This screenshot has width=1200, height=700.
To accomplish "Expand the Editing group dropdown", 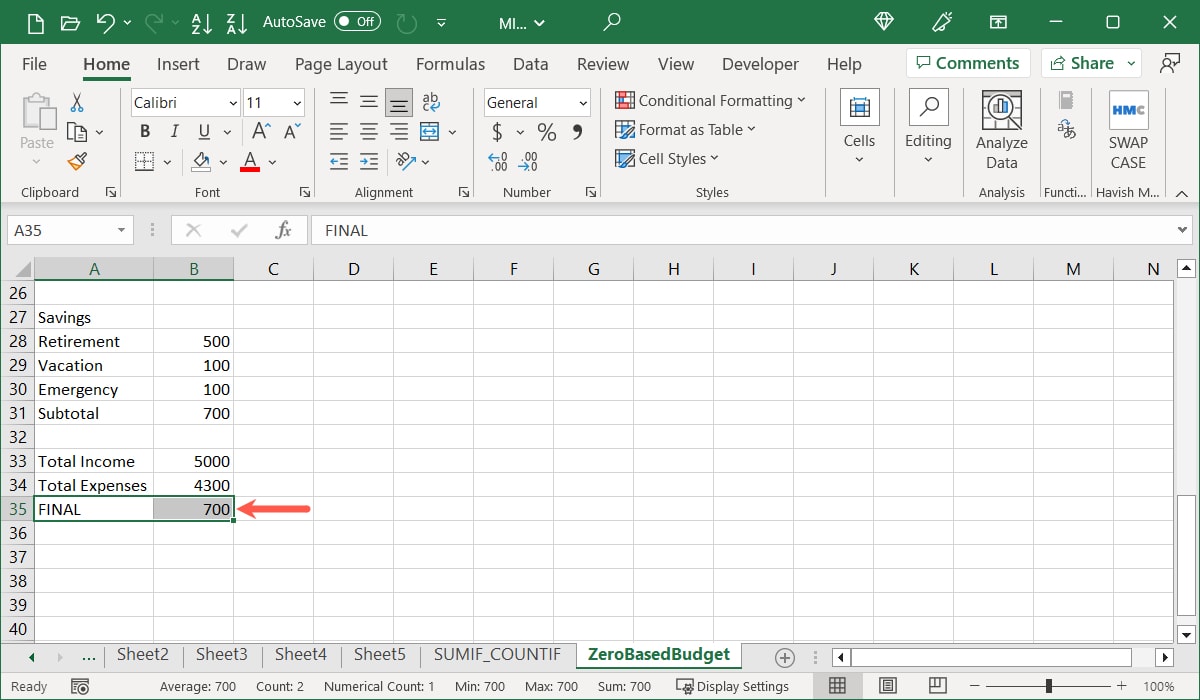I will point(928,159).
